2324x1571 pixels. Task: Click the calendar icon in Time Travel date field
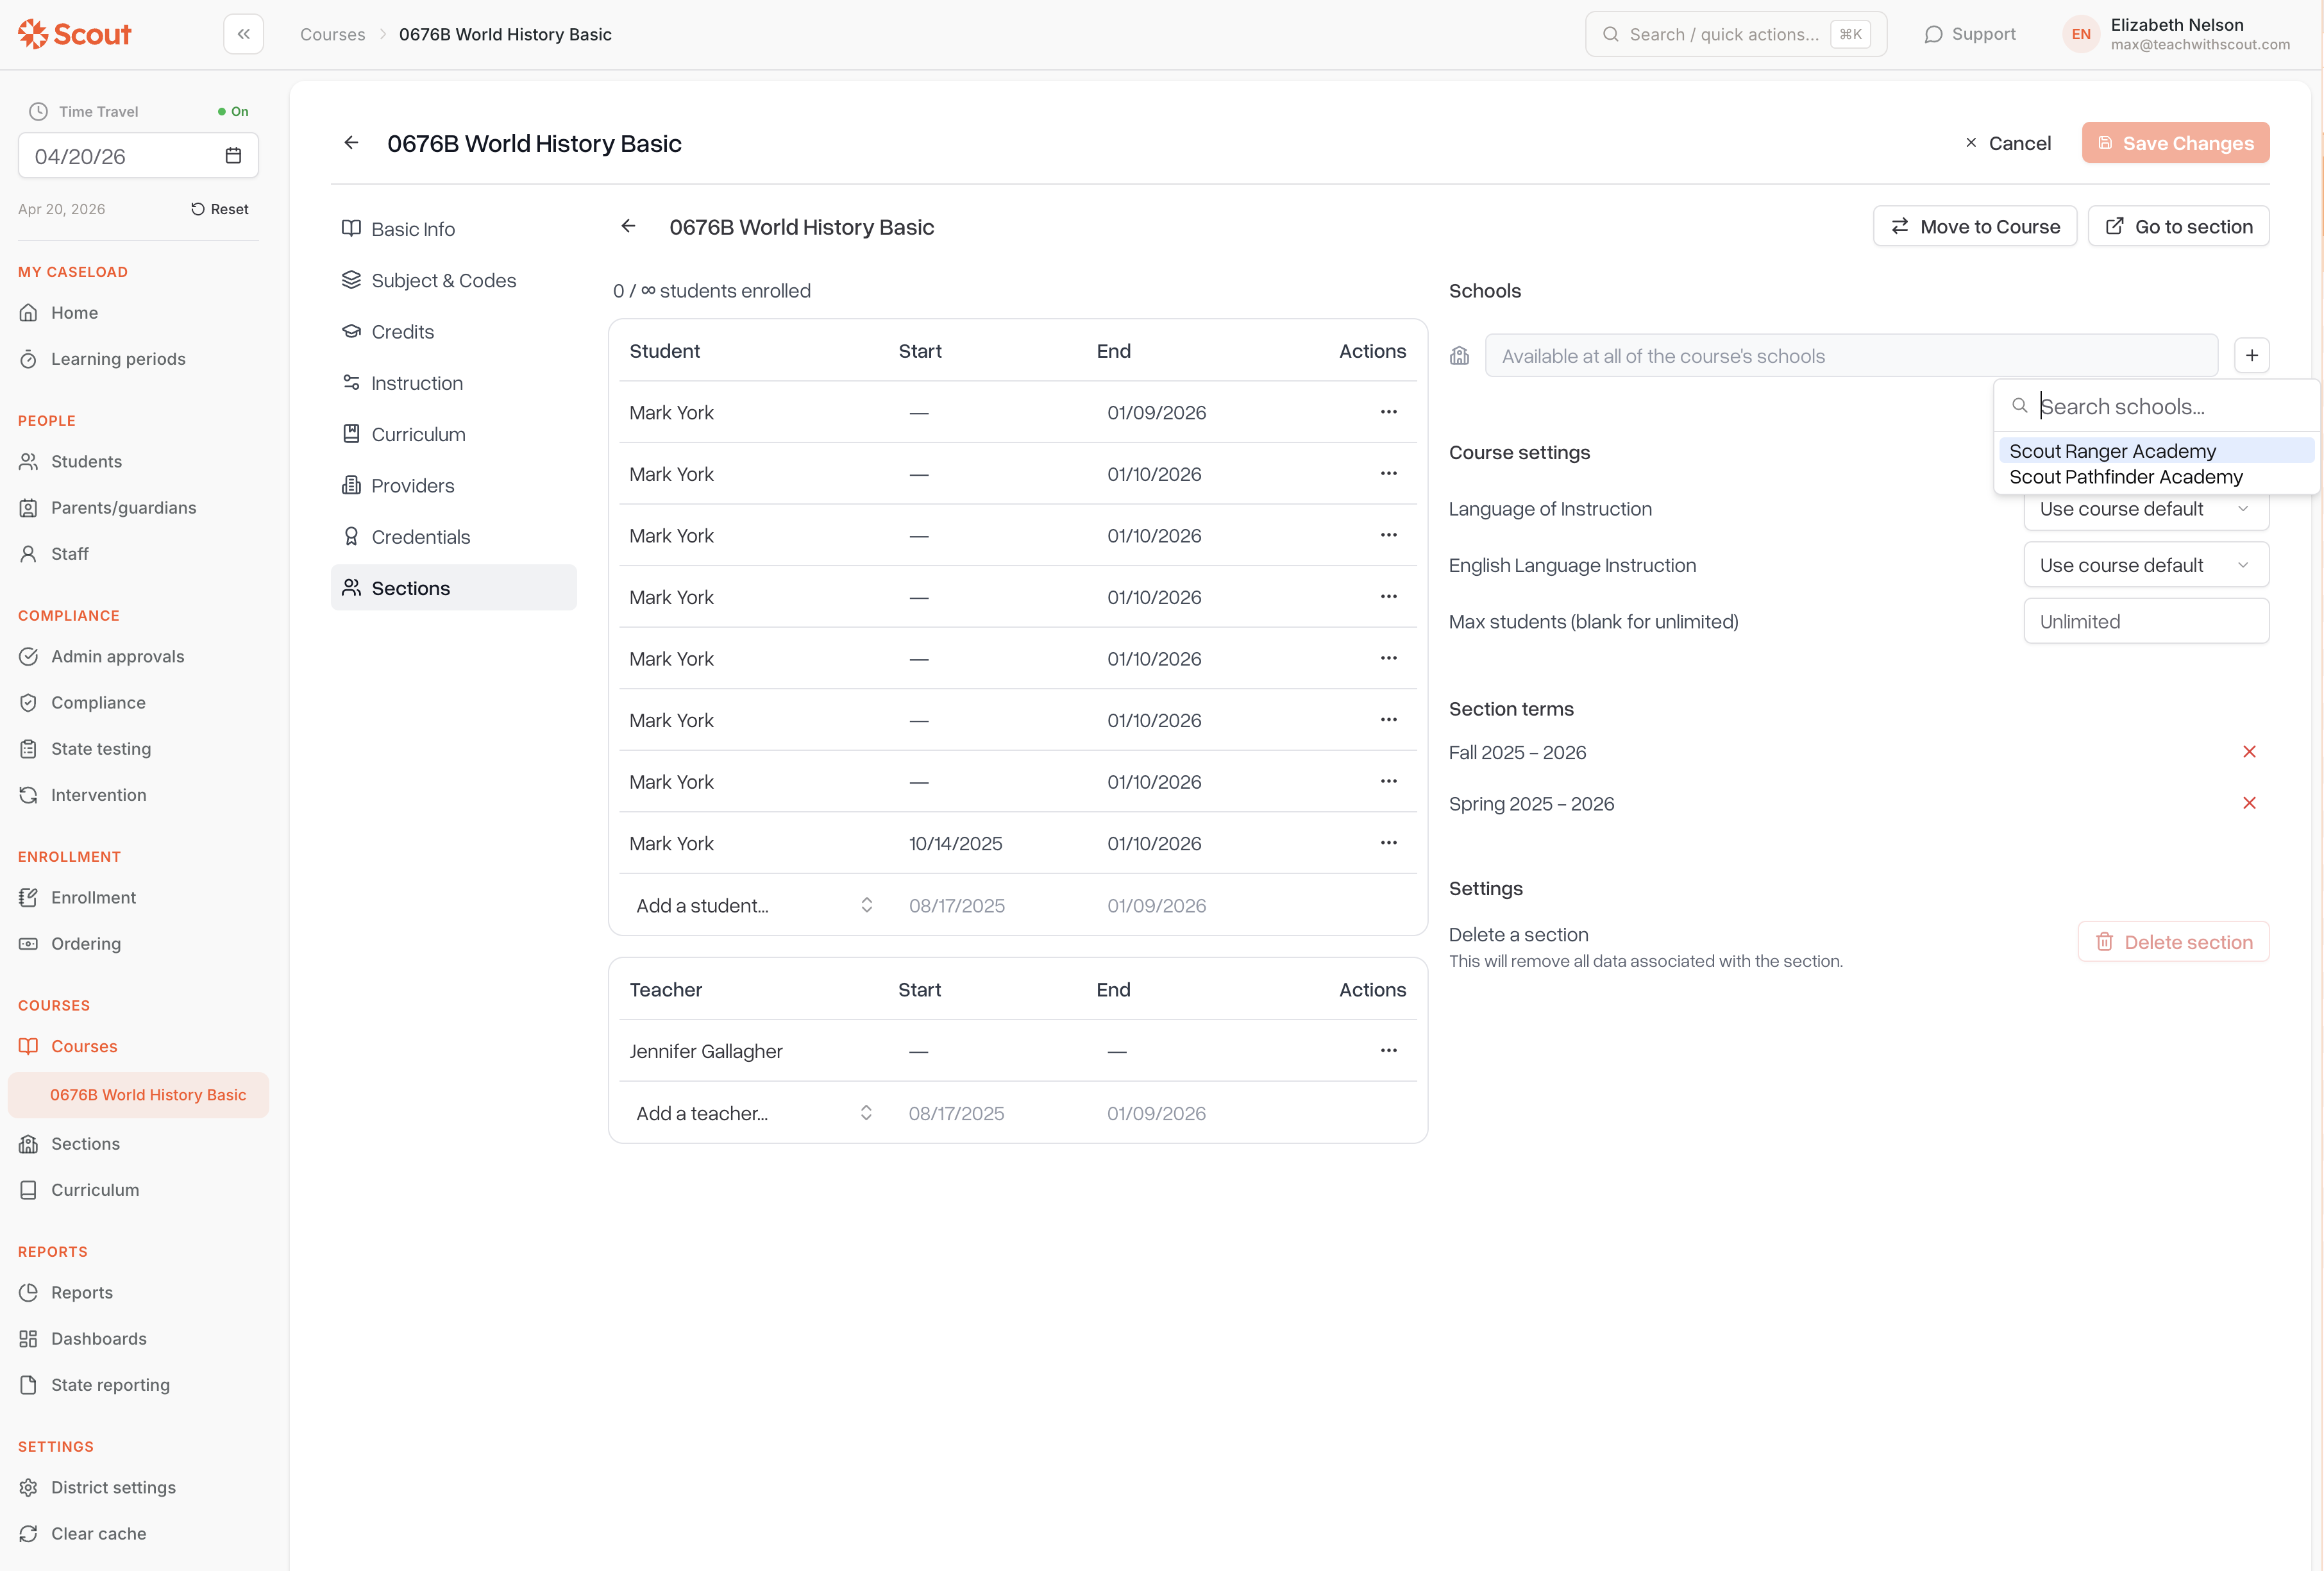[x=233, y=155]
